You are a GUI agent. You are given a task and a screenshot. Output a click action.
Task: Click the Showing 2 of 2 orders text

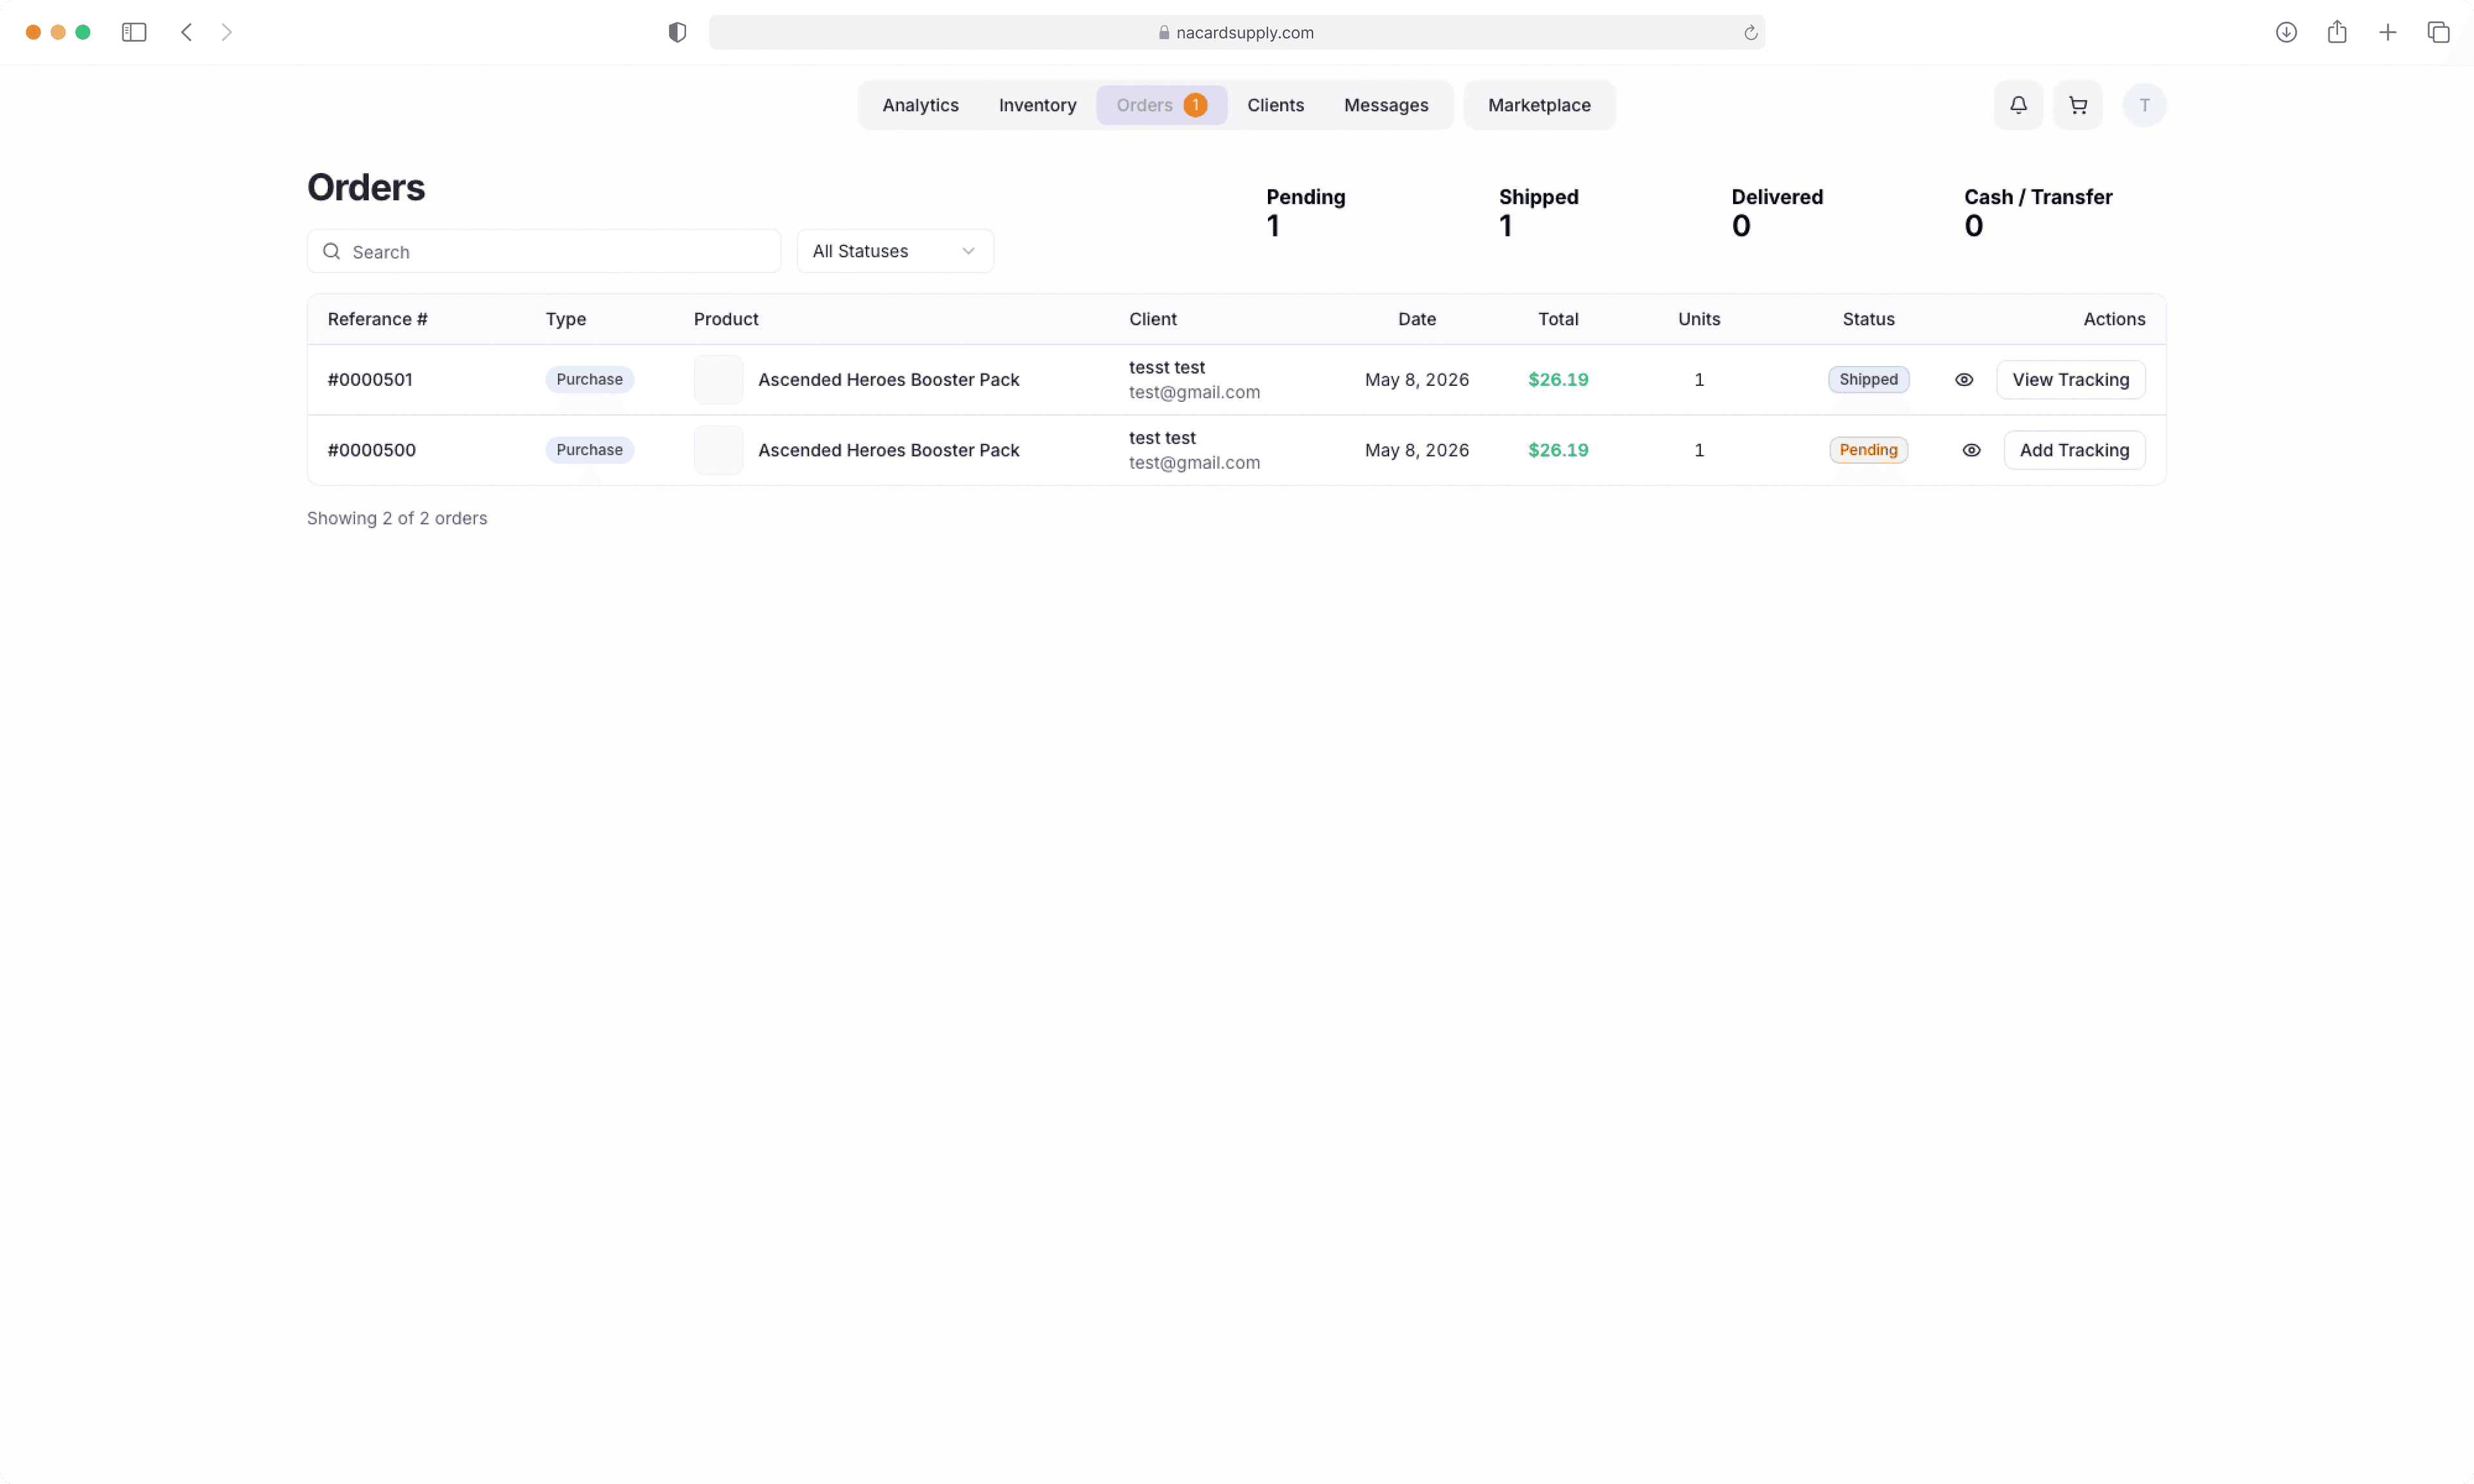pyautogui.click(x=397, y=518)
